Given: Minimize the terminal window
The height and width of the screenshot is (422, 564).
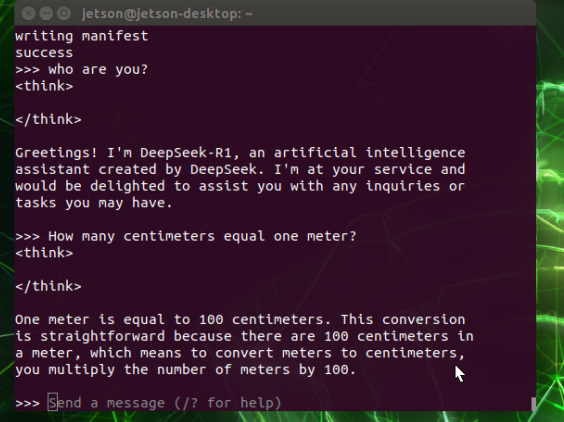Looking at the screenshot, I should tap(46, 13).
